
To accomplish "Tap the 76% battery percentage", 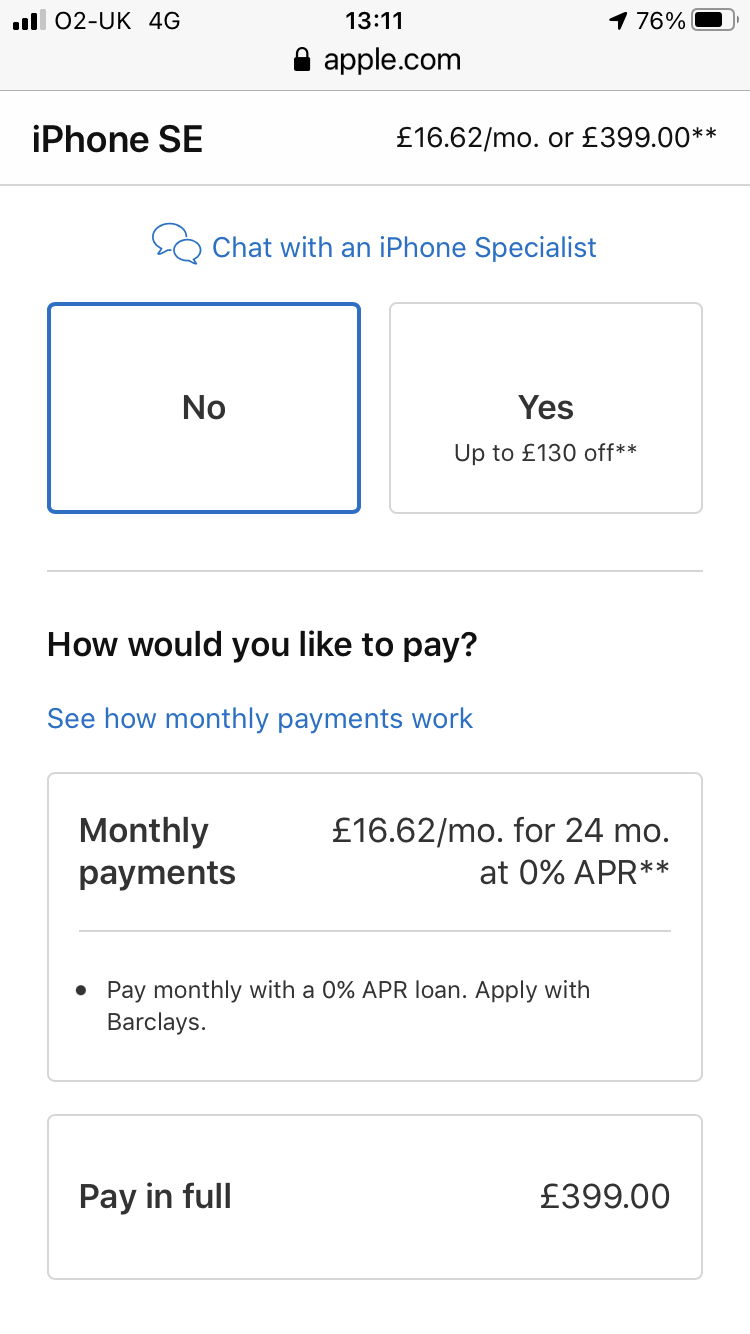I will 661,20.
